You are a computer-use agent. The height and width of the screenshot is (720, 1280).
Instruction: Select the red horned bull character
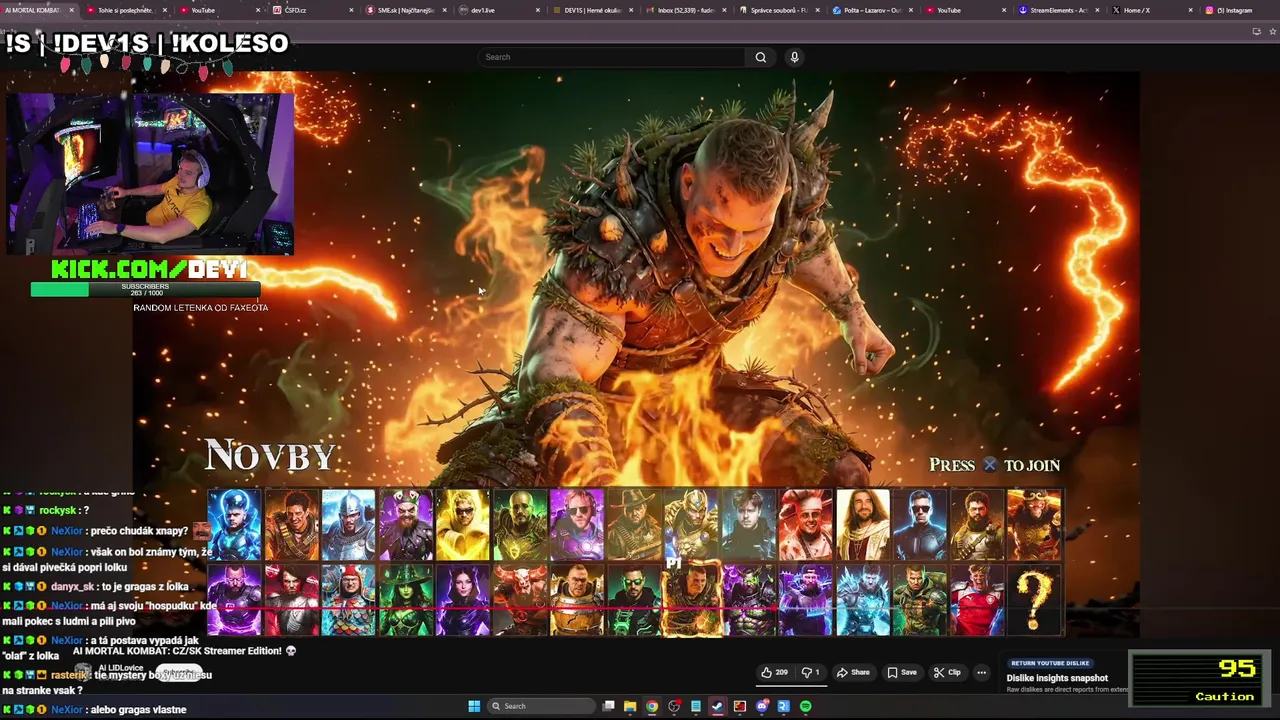click(520, 600)
